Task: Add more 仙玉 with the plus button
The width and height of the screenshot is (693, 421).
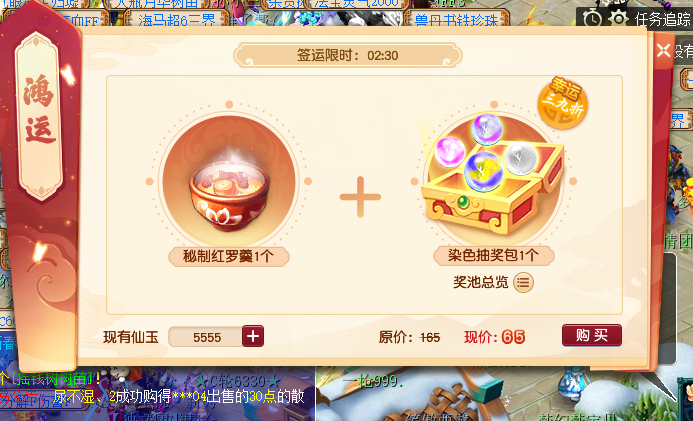Action: click(253, 337)
